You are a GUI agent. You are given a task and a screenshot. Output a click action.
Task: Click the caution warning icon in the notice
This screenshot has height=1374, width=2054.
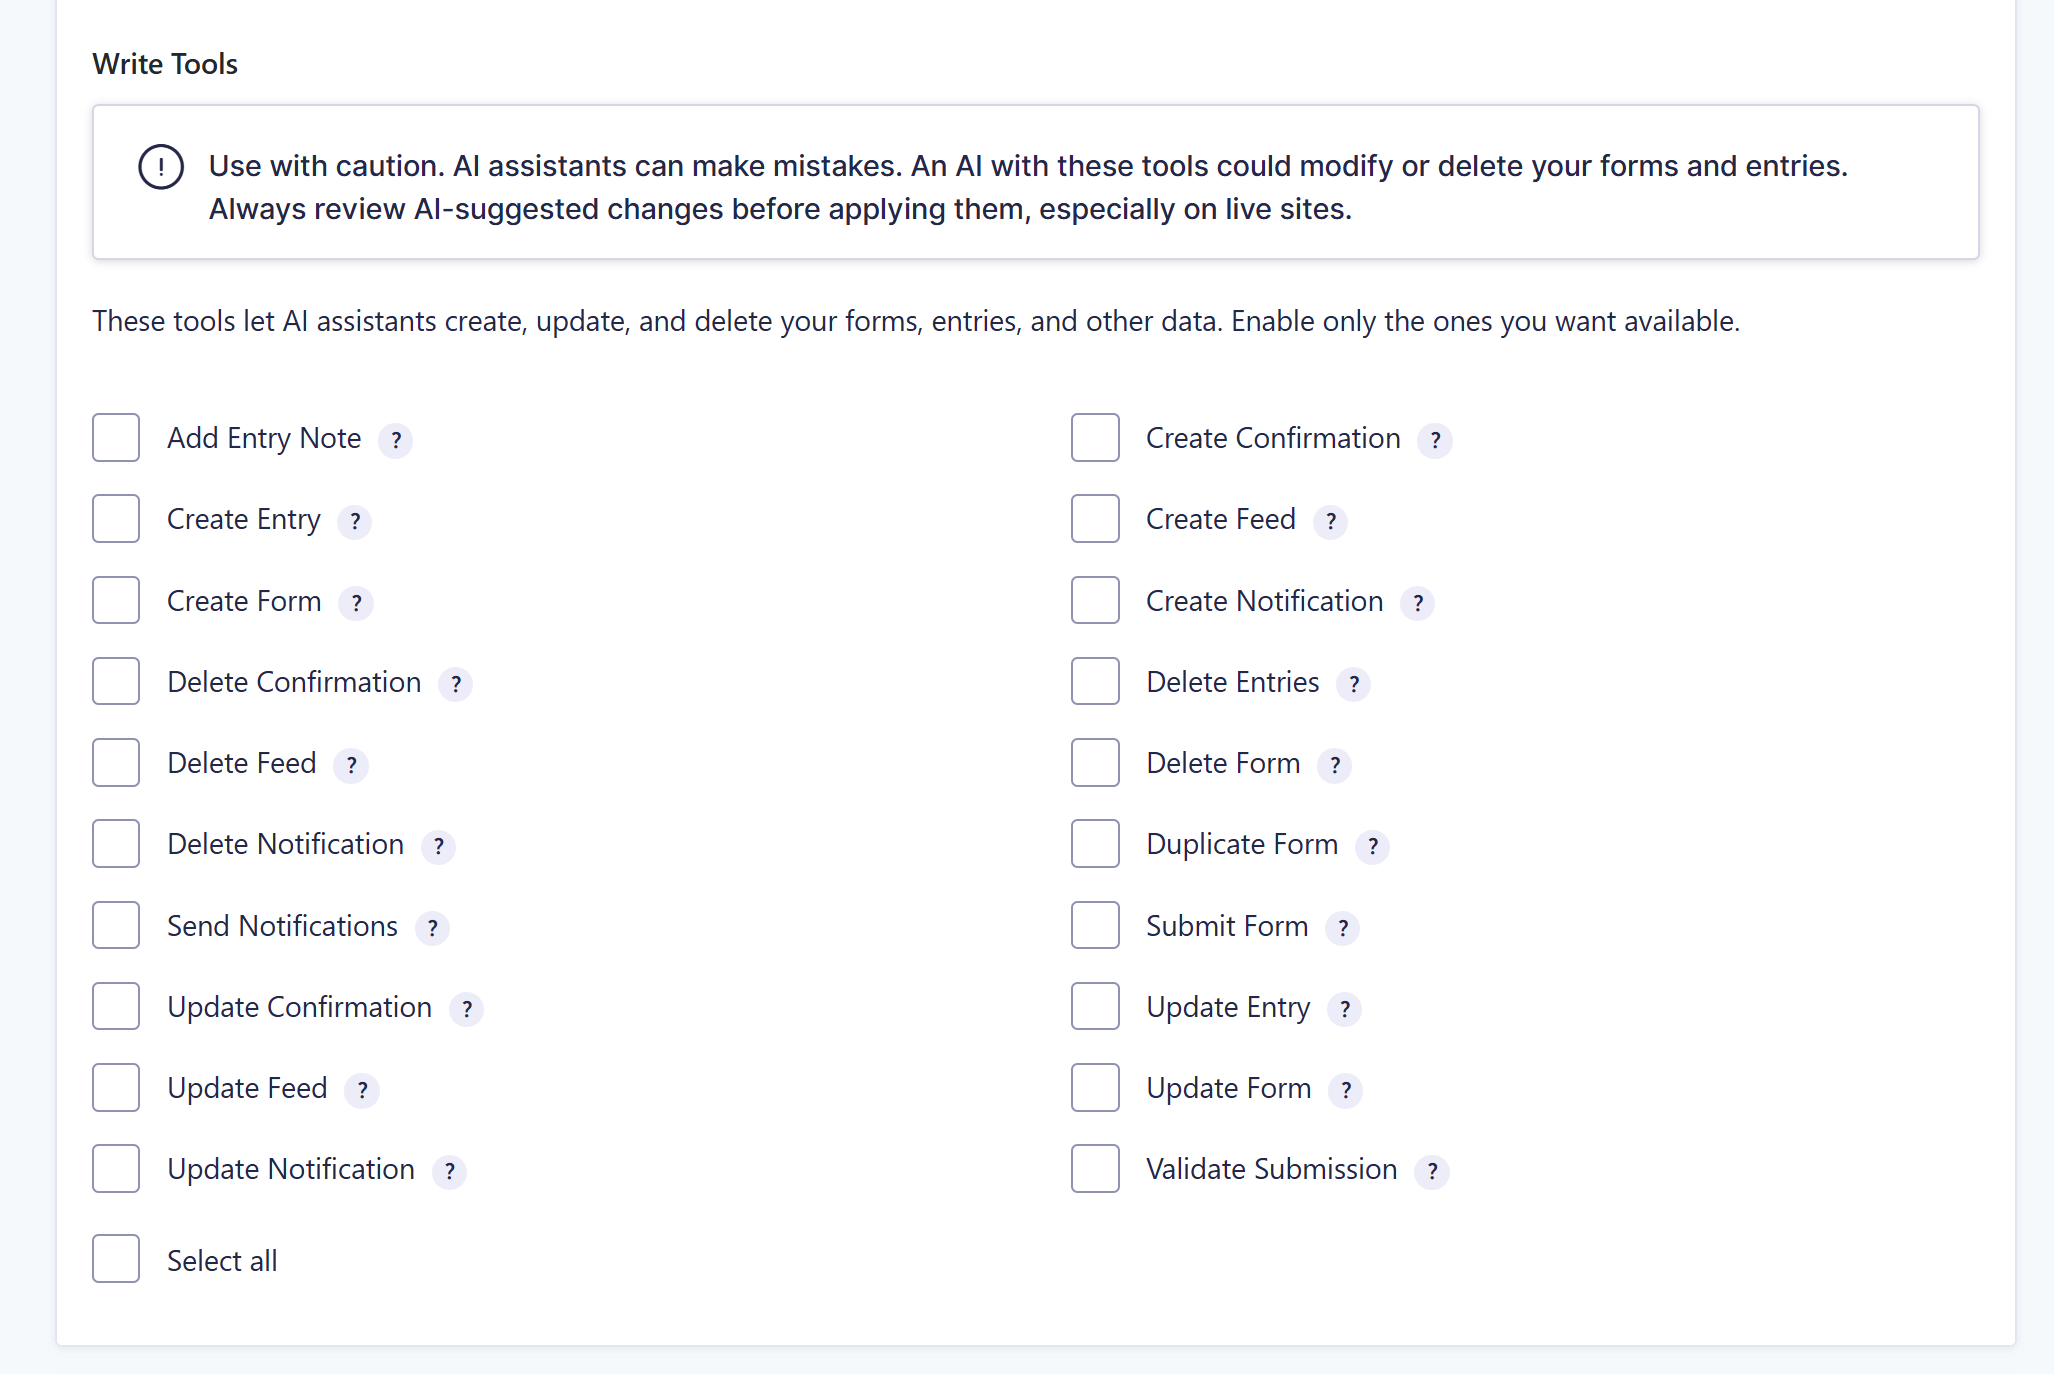[161, 167]
